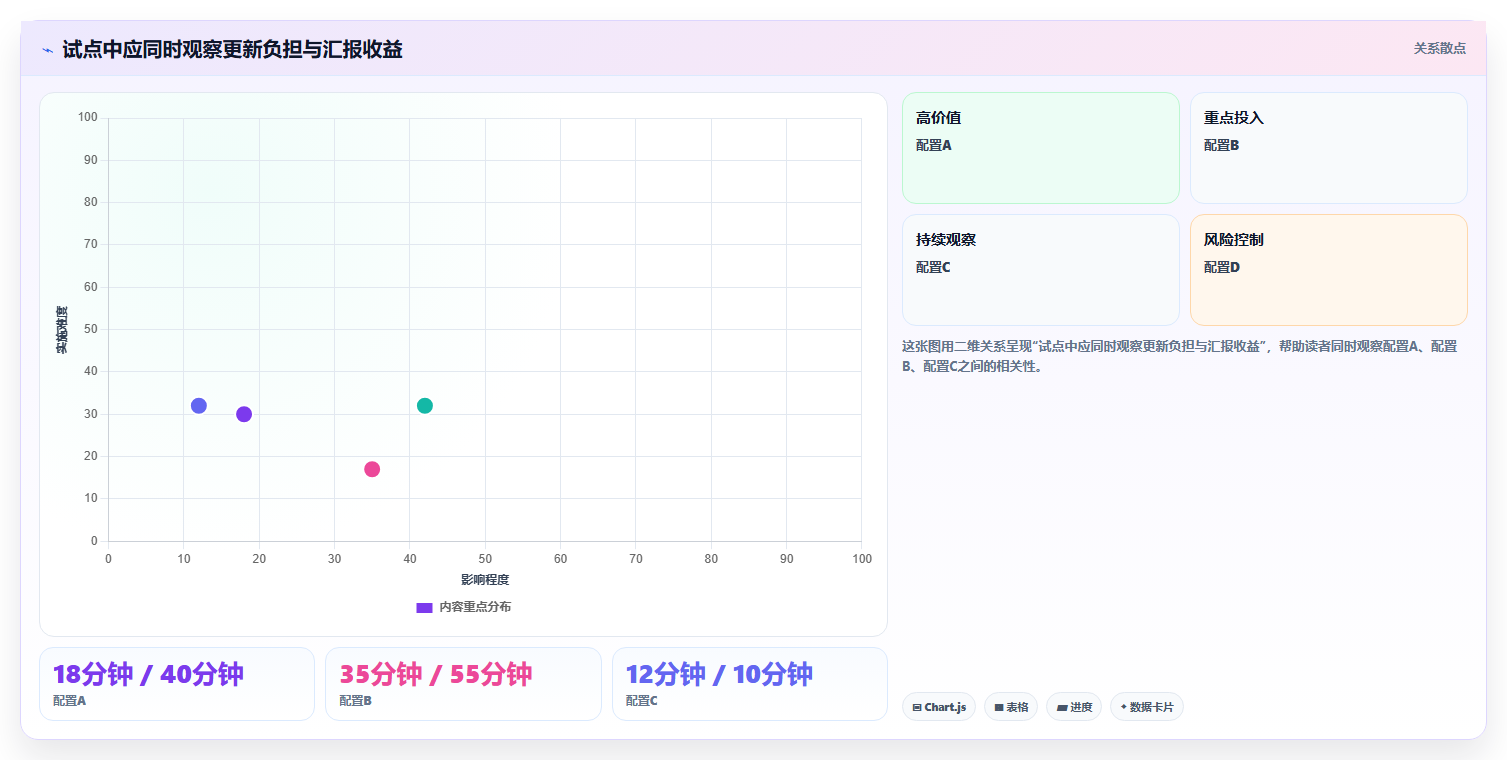Open the 持续观察 配置C quadrant card

point(1041,270)
